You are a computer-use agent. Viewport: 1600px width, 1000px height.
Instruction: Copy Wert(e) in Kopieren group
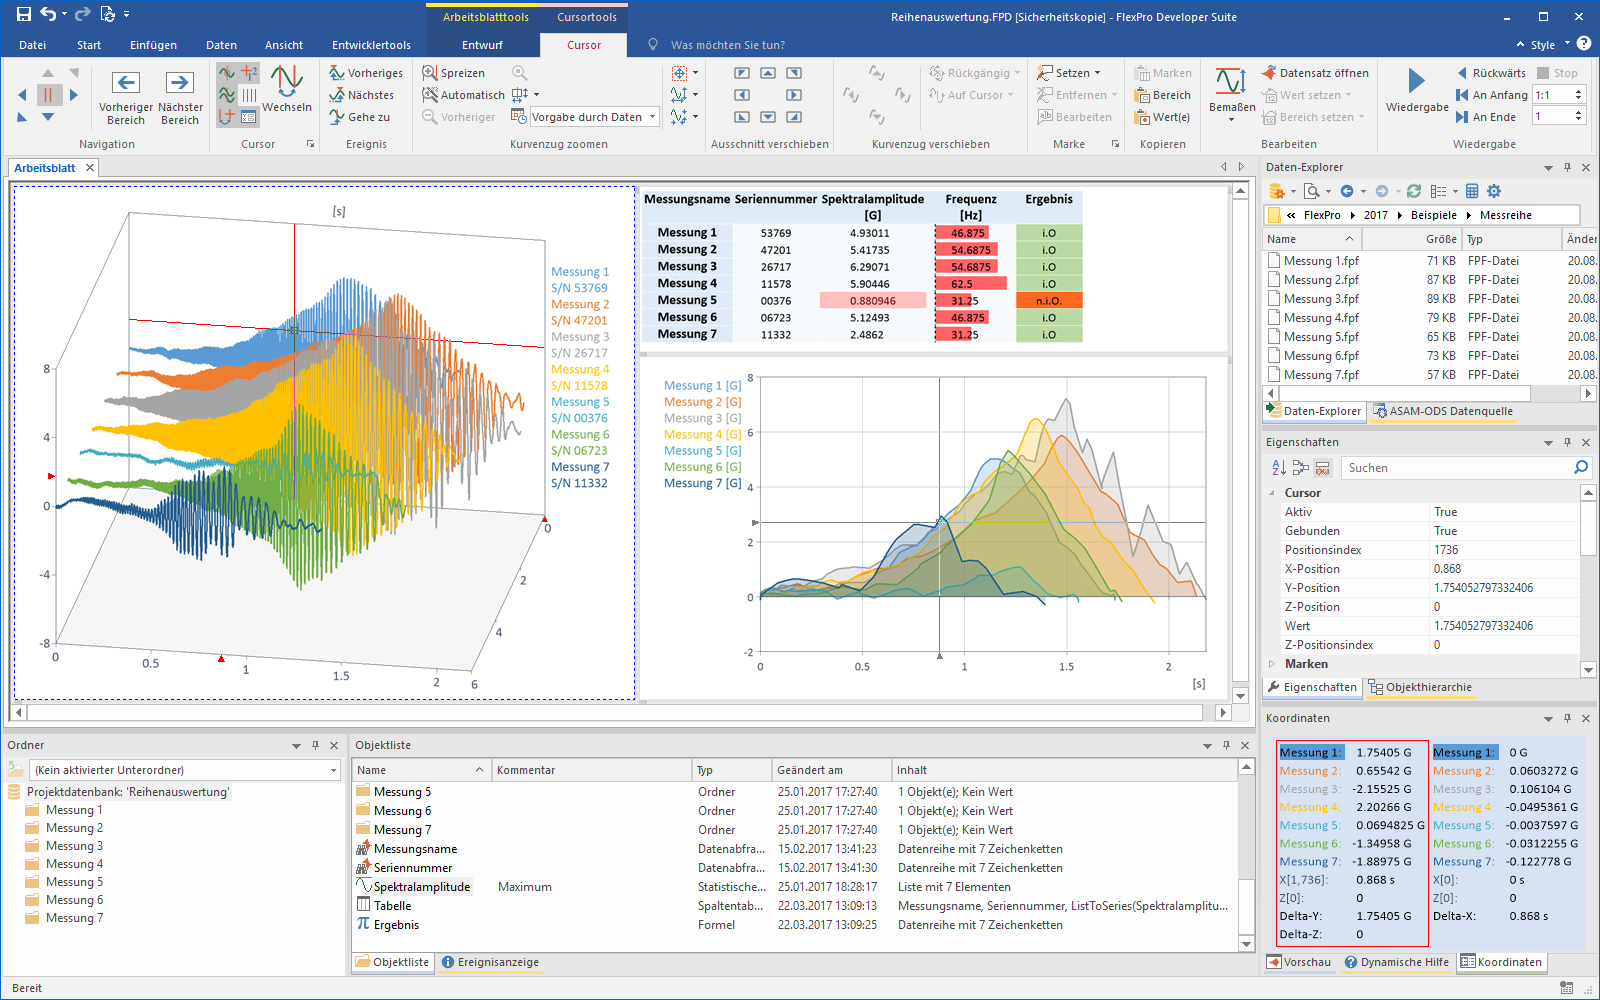point(1162,117)
